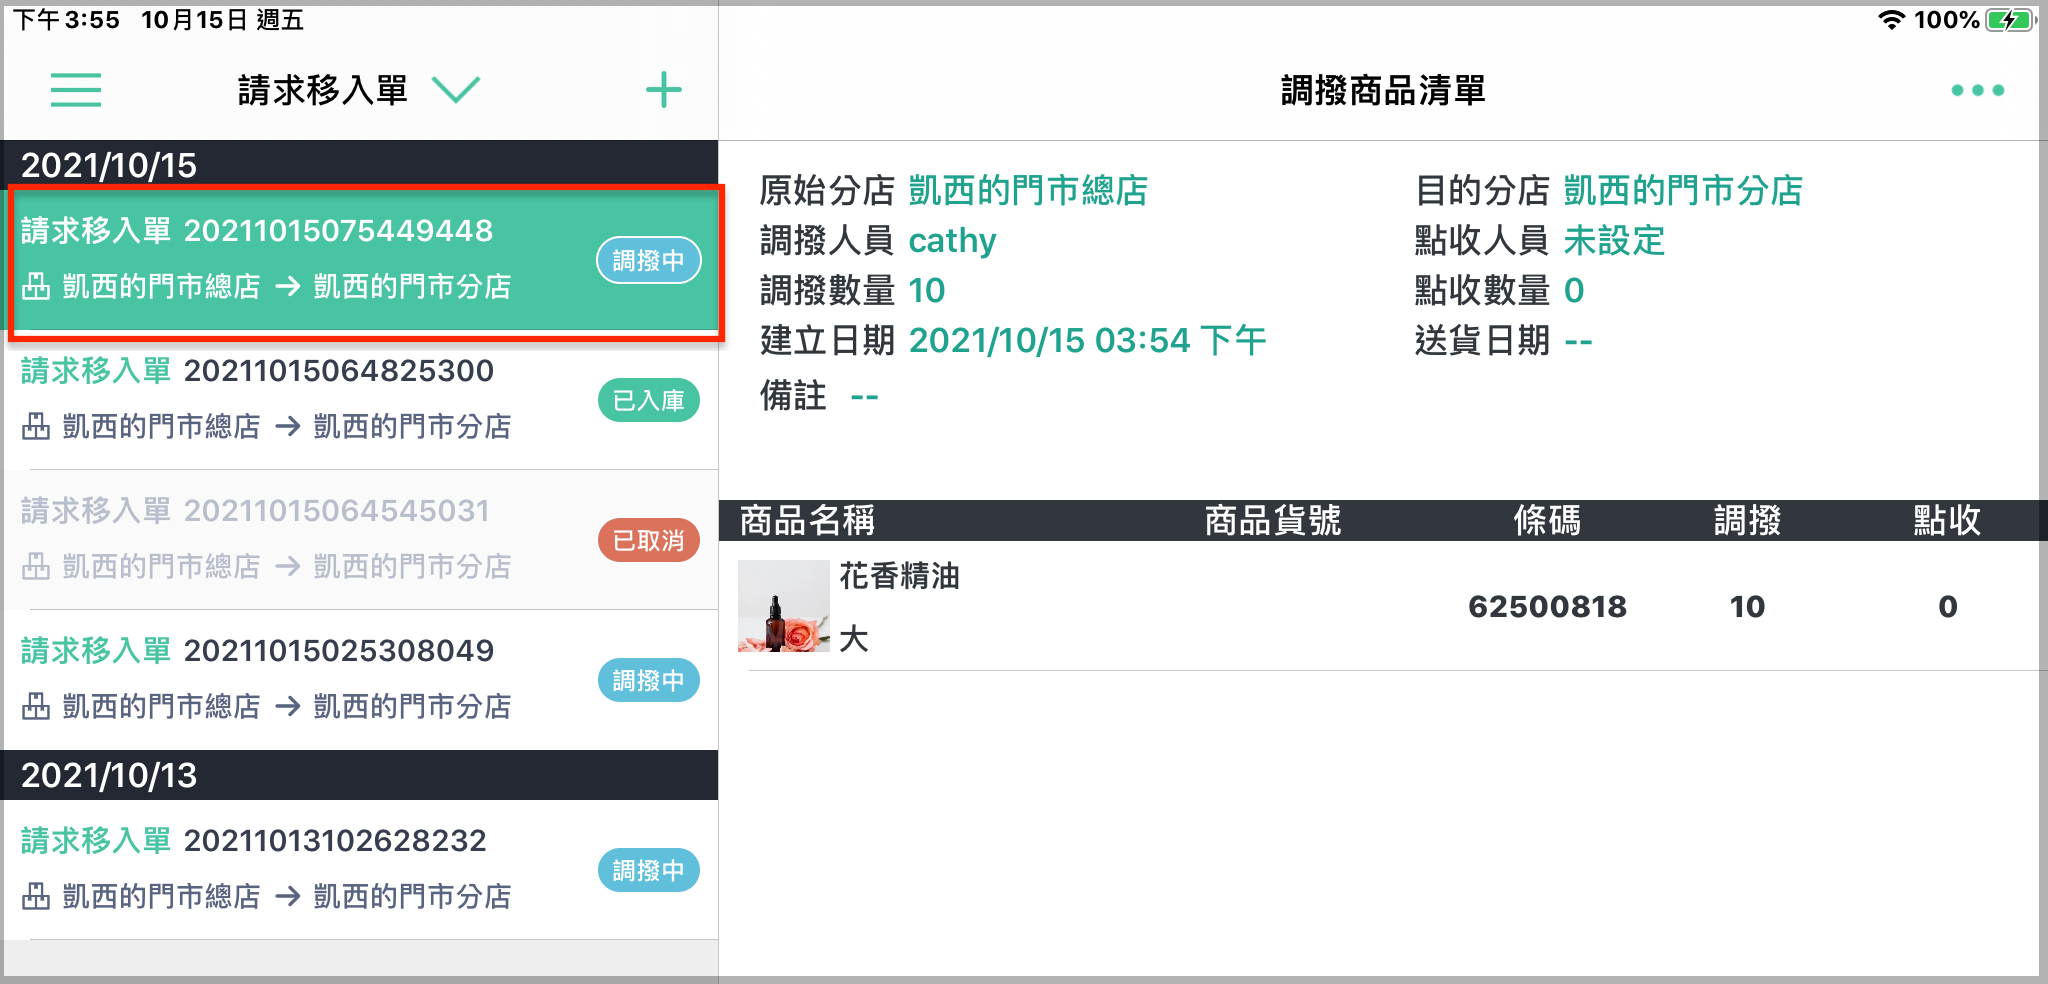
Task: Click store icon on request 20211013102628232 row
Action: tap(36, 897)
